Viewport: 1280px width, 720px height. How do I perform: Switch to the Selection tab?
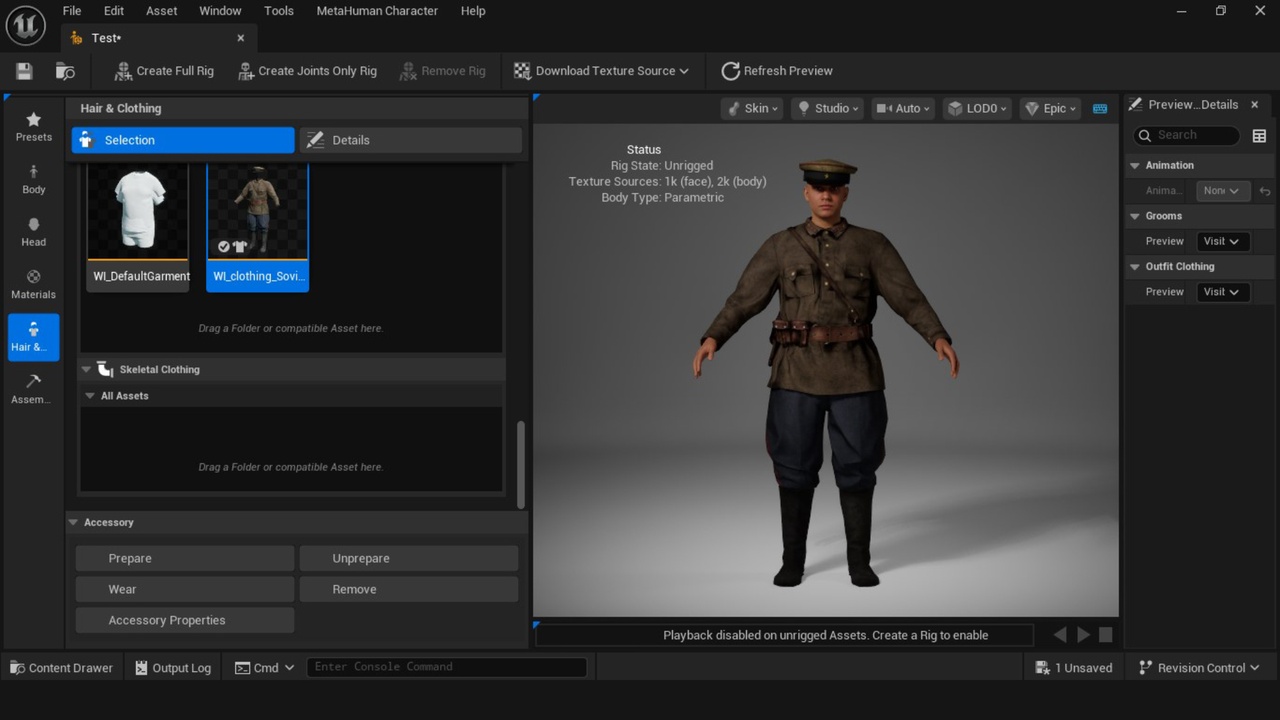pyautogui.click(x=183, y=140)
